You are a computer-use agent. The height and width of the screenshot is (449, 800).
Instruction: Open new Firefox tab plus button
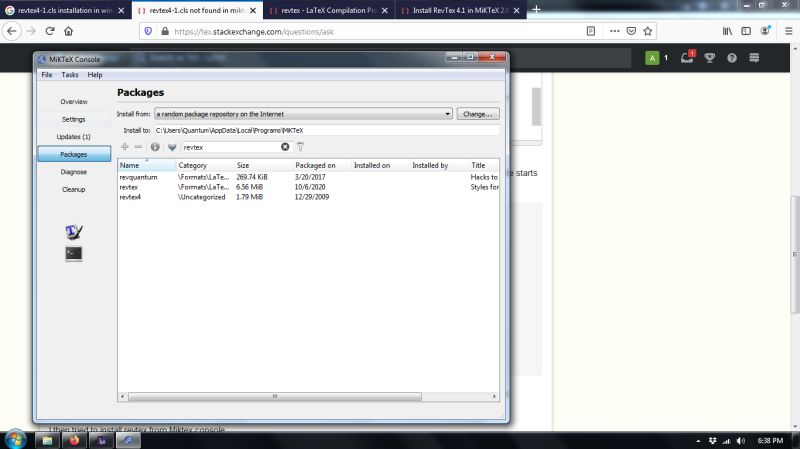(536, 9)
